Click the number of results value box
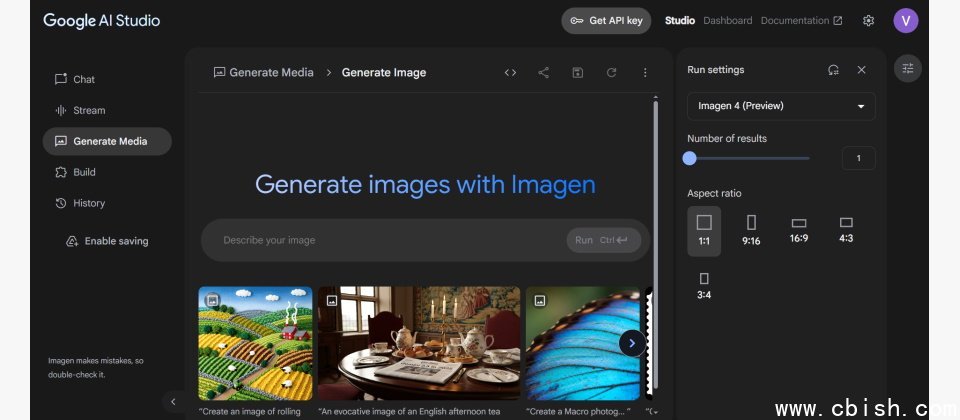 pos(858,159)
